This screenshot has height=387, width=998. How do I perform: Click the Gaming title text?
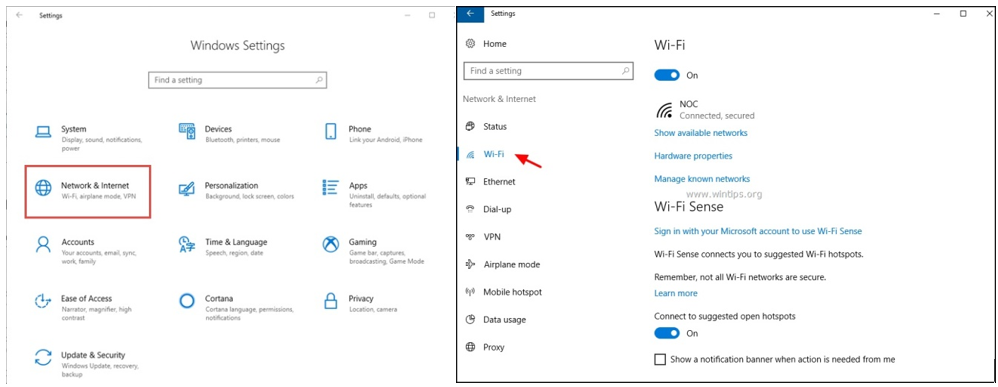363,242
